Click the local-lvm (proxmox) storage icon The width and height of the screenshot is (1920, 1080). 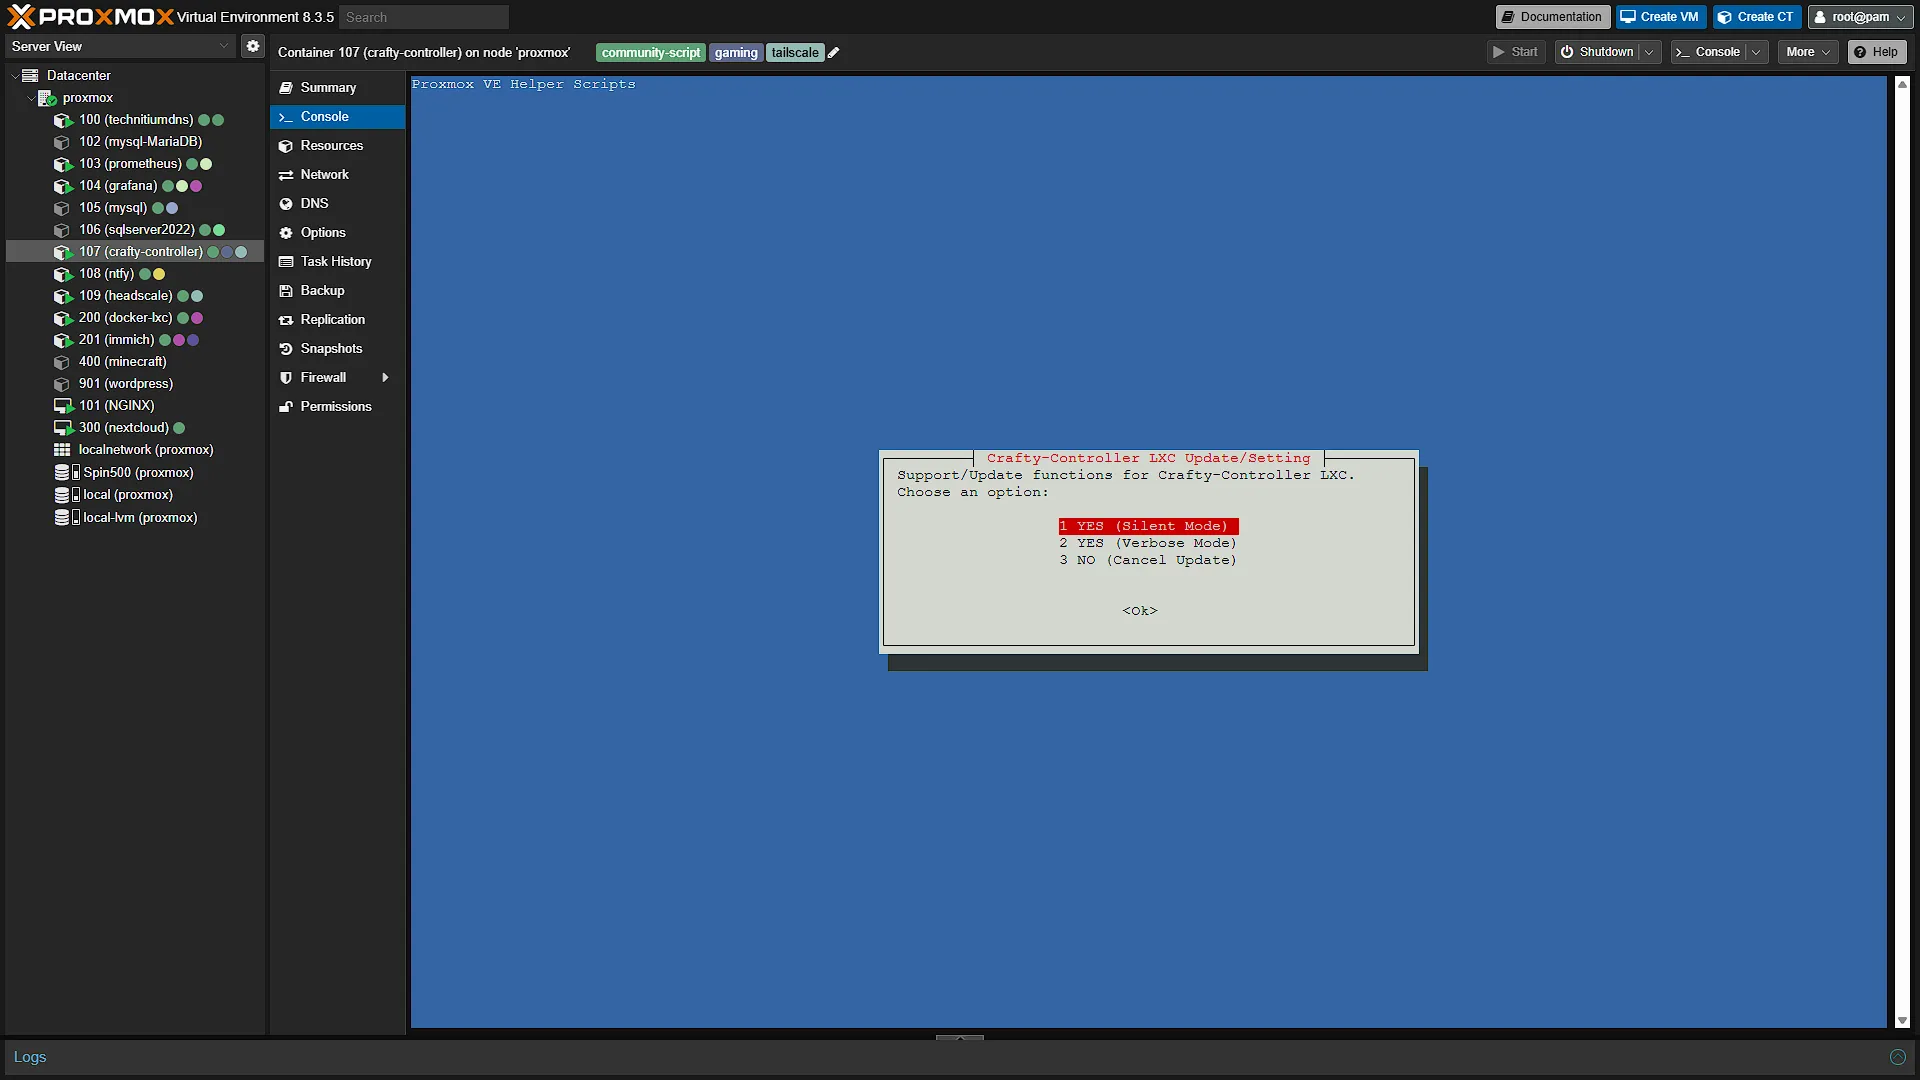66,518
